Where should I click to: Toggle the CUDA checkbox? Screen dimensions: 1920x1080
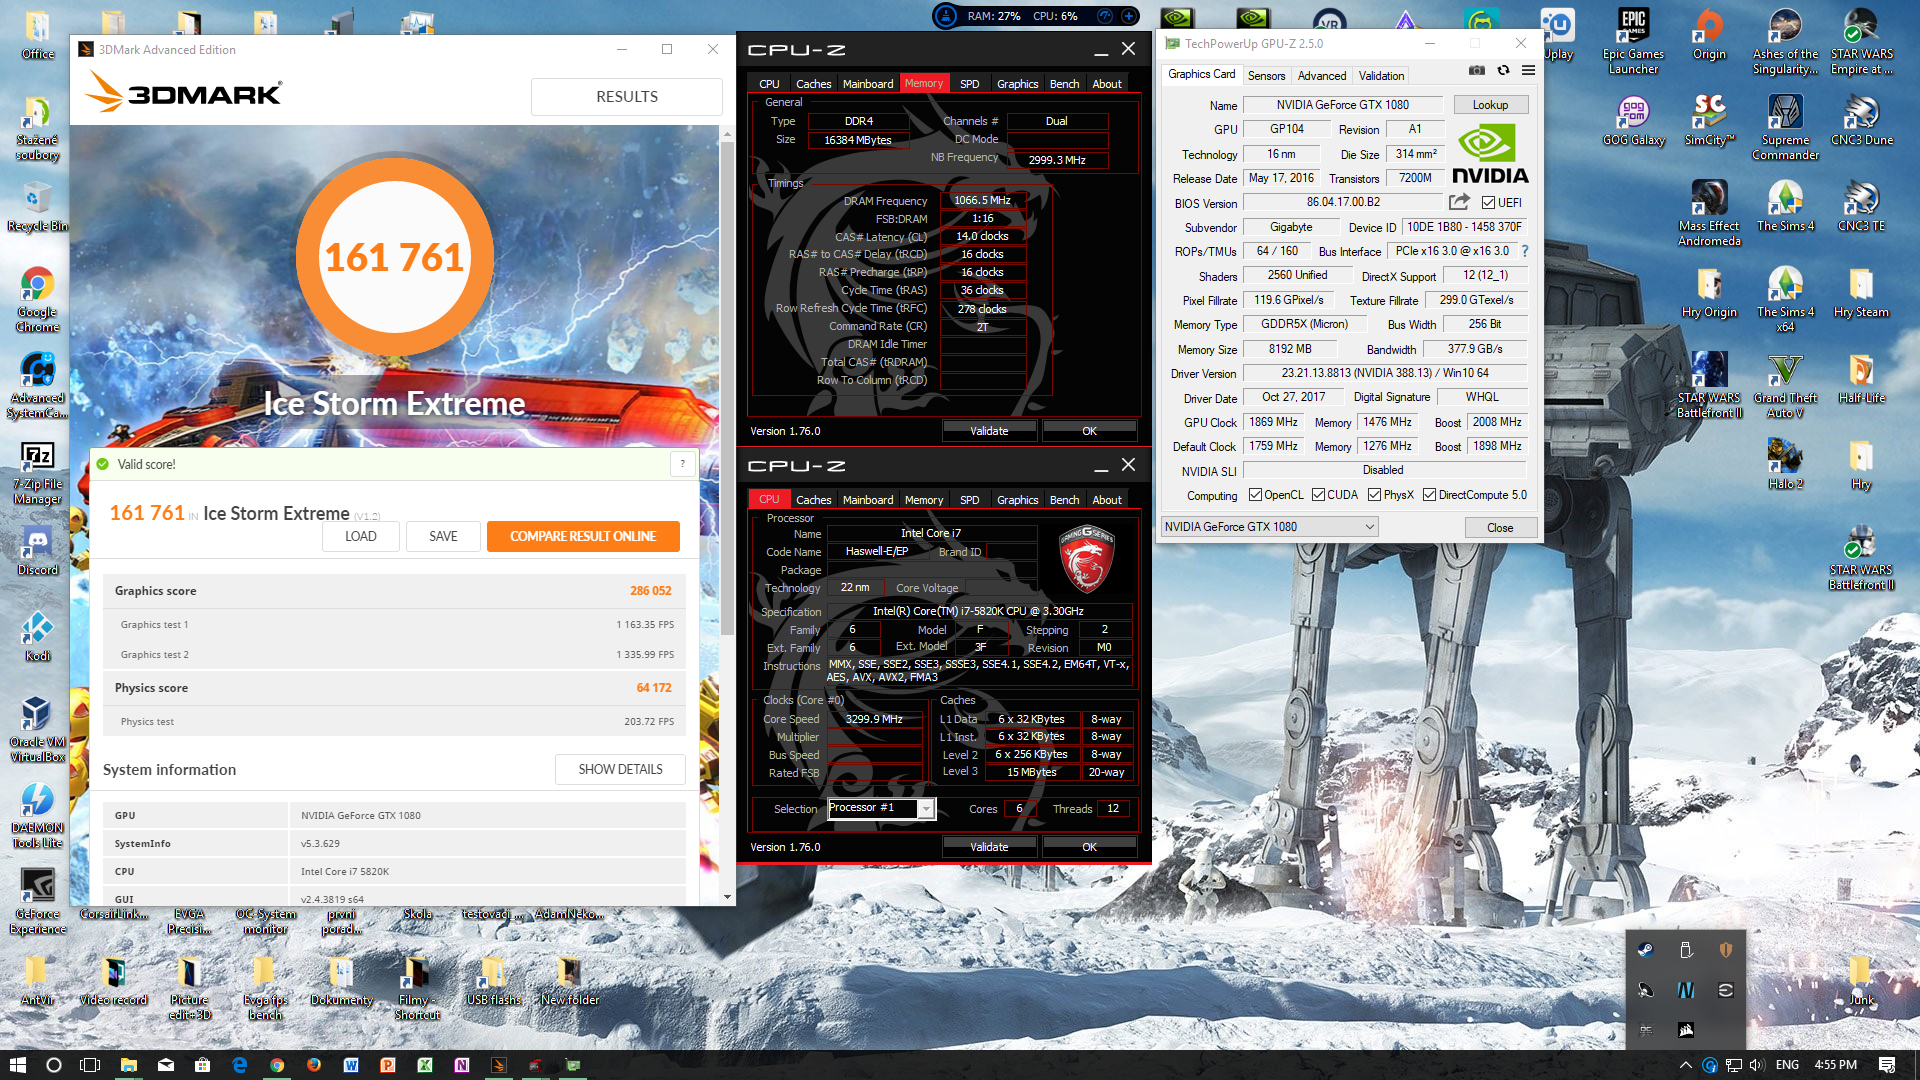(x=1318, y=495)
